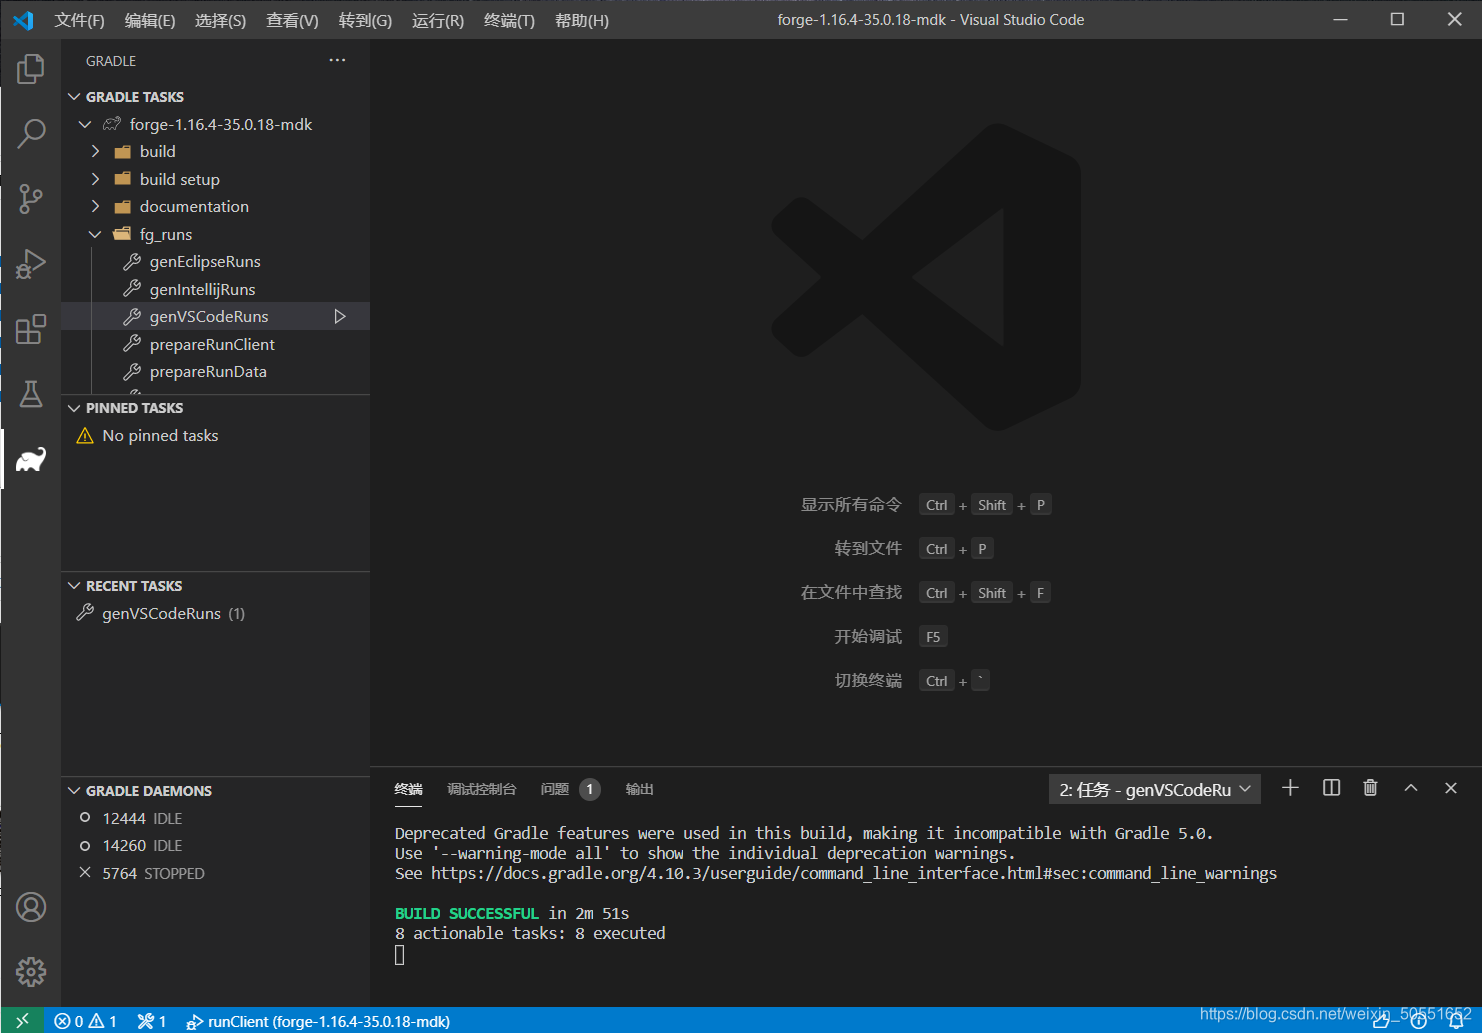Image resolution: width=1482 pixels, height=1033 pixels.
Task: Open the Manage gear icon
Action: [31, 971]
